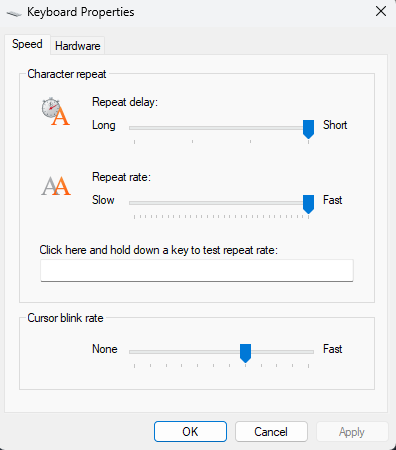
Task: Click the Long end of repeat delay track
Action: pos(135,128)
